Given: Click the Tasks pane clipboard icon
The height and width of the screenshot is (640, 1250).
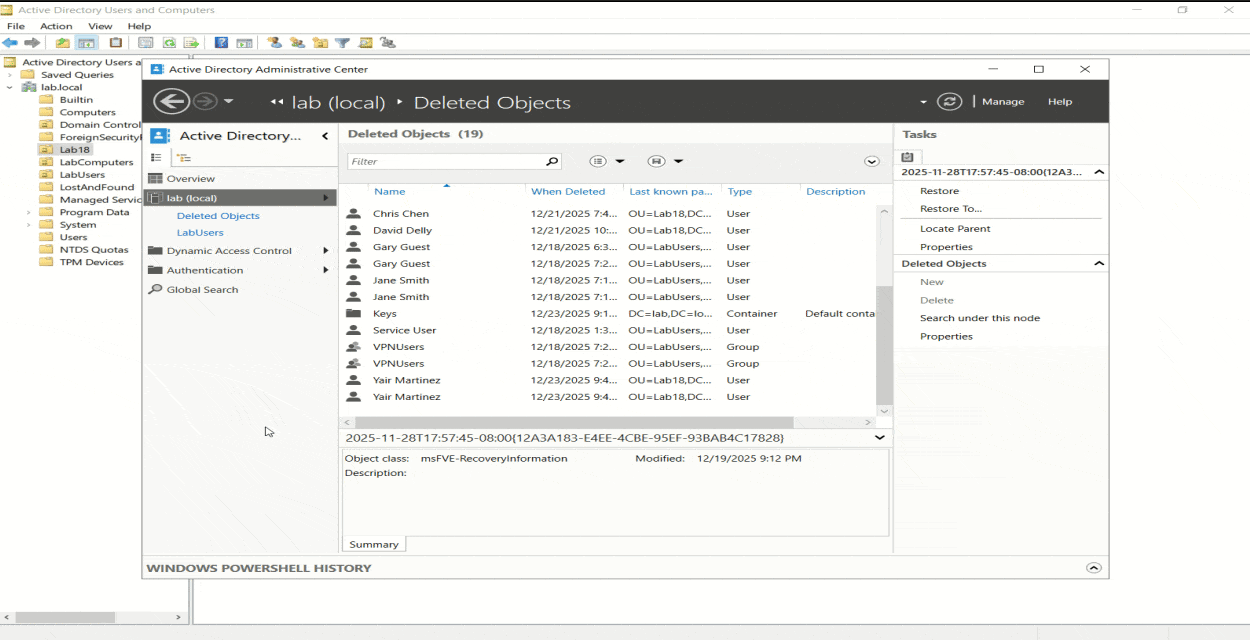Looking at the screenshot, I should click(907, 157).
